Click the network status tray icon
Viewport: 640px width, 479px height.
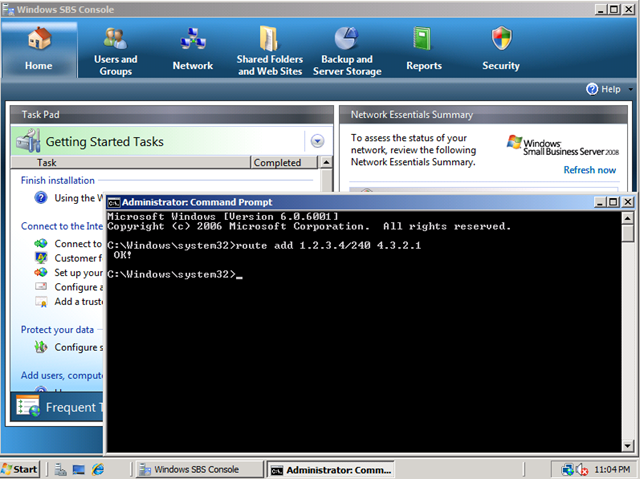567,470
